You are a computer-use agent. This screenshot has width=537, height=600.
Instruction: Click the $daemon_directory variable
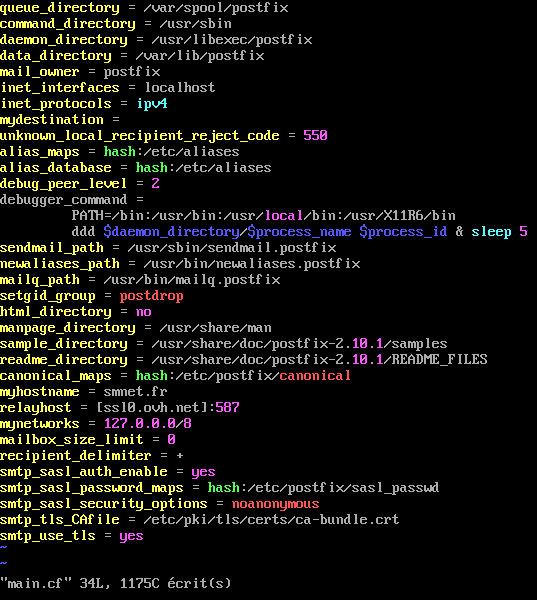point(171,232)
